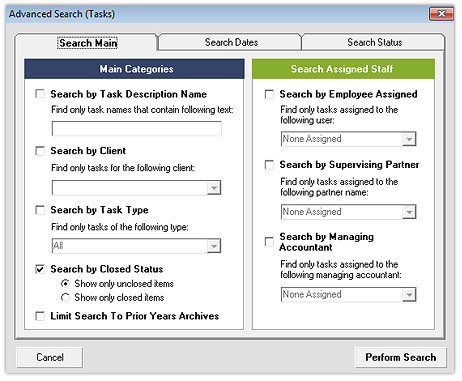Screen dimensions: 462x381
Task: Enable Search by Managing Accountant checkbox
Action: pyautogui.click(x=269, y=242)
